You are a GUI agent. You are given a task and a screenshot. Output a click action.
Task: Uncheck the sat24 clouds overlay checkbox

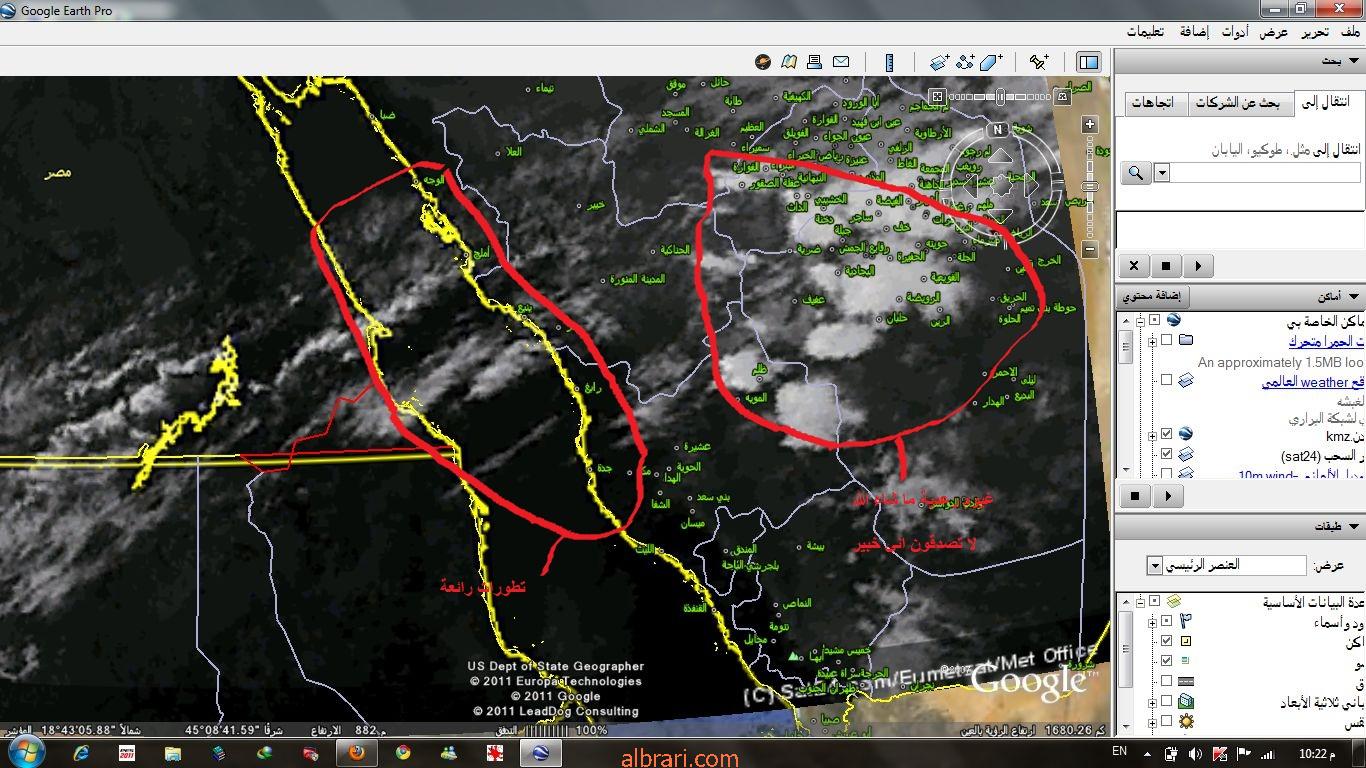[1167, 454]
